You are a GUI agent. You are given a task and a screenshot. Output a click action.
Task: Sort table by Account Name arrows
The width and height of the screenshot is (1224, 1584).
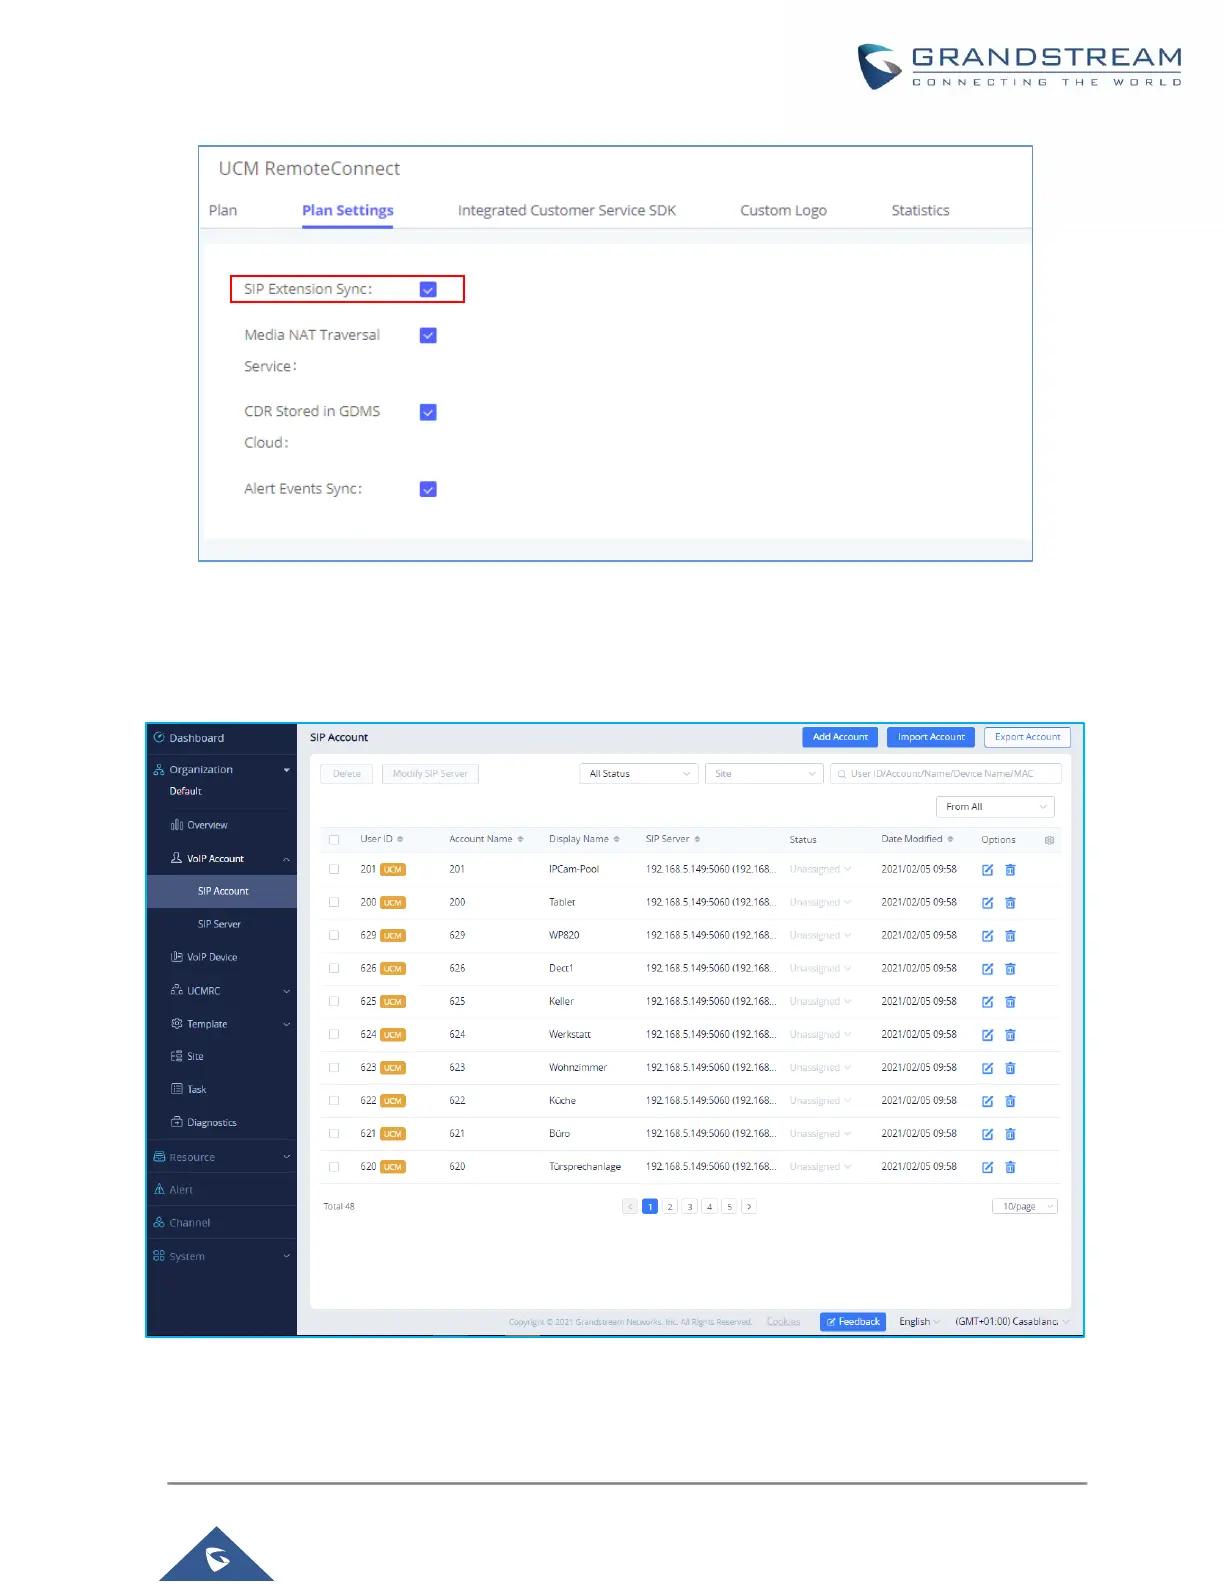point(520,839)
